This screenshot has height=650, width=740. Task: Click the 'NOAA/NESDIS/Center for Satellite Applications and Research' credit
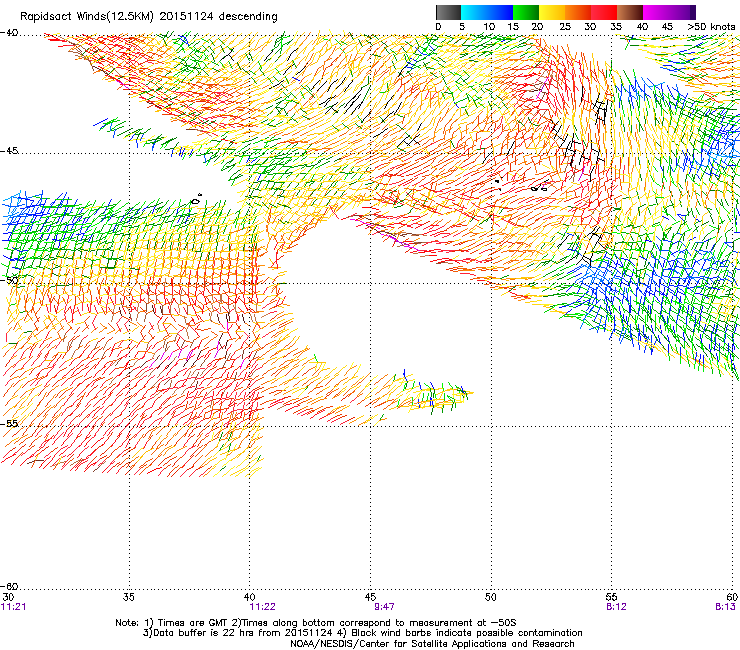(x=432, y=644)
